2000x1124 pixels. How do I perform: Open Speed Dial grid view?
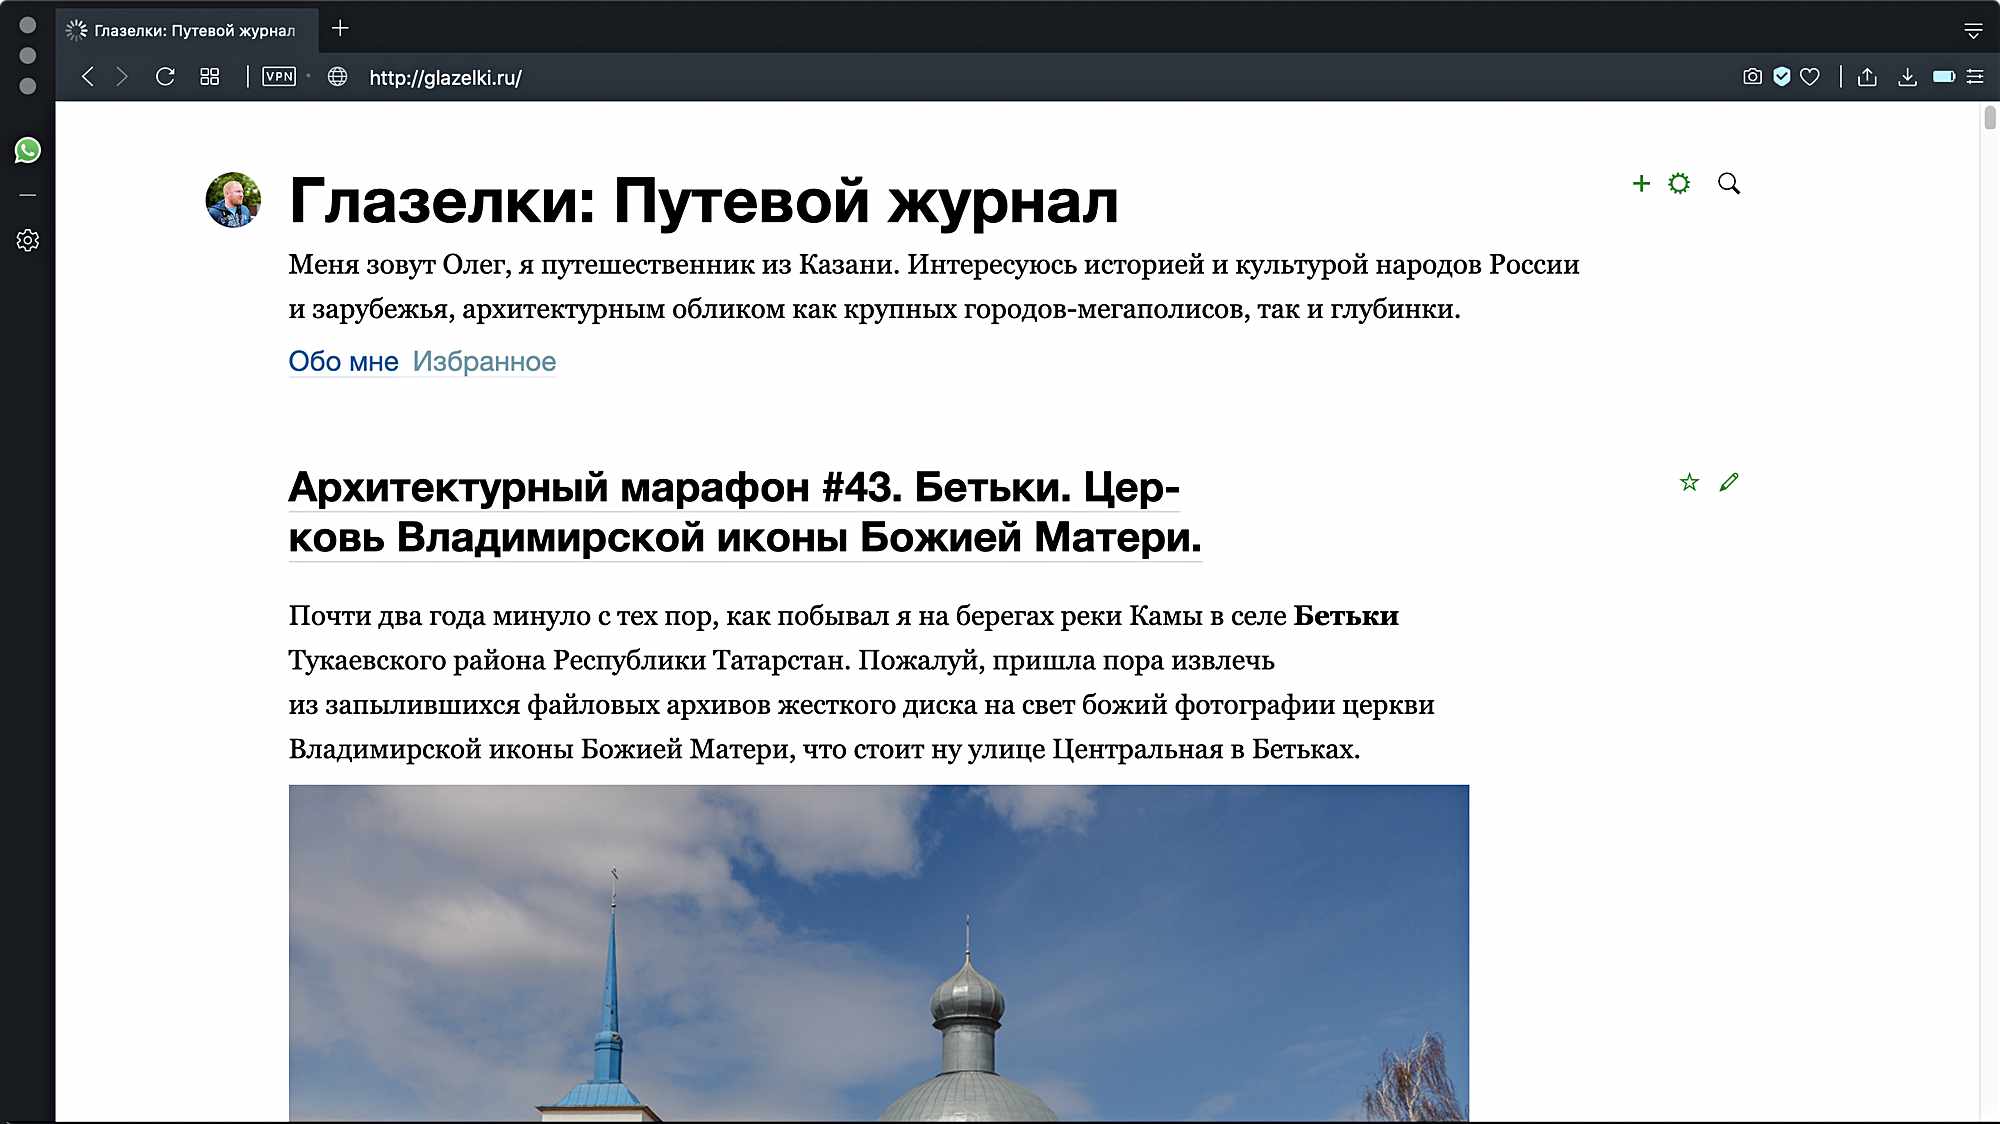209,77
